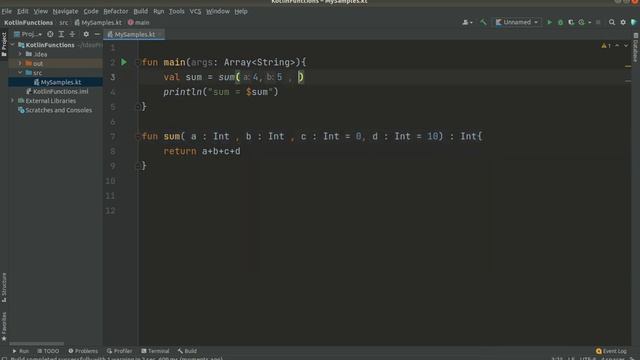Image resolution: width=640 pixels, height=360 pixels.
Task: Open the Help menu
Action: pos(241,11)
